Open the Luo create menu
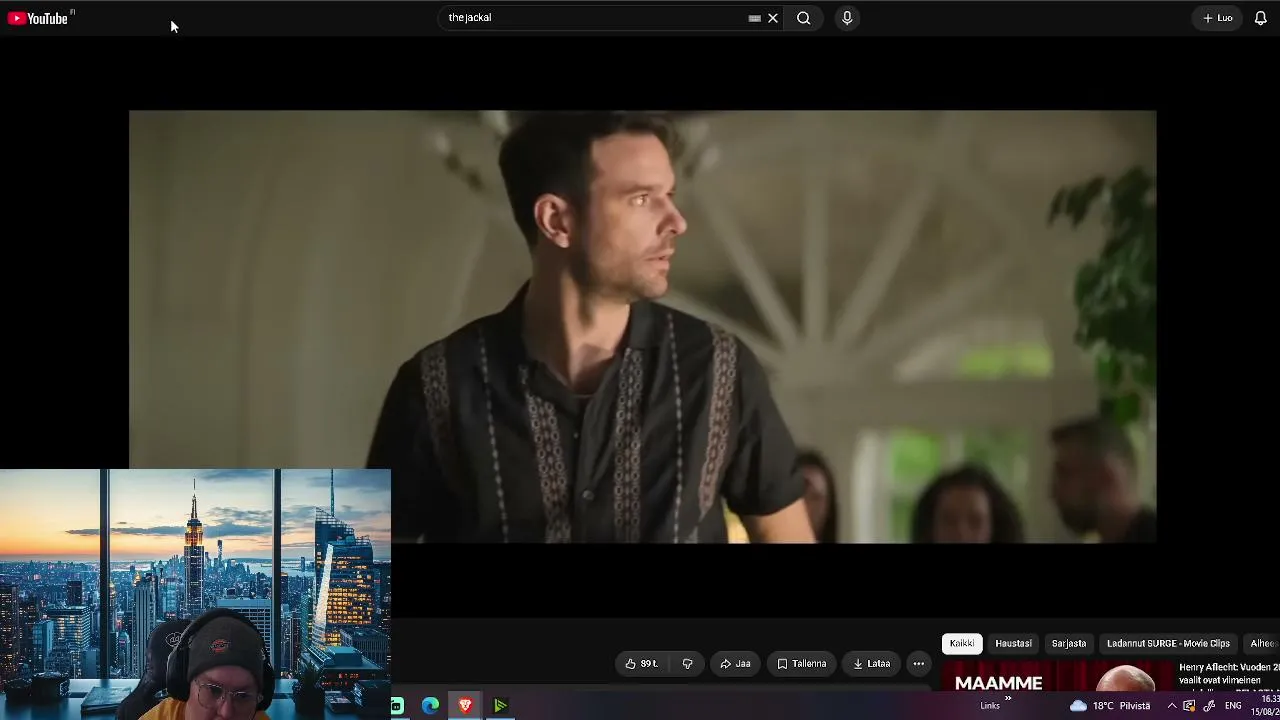Image resolution: width=1280 pixels, height=720 pixels. [x=1217, y=18]
